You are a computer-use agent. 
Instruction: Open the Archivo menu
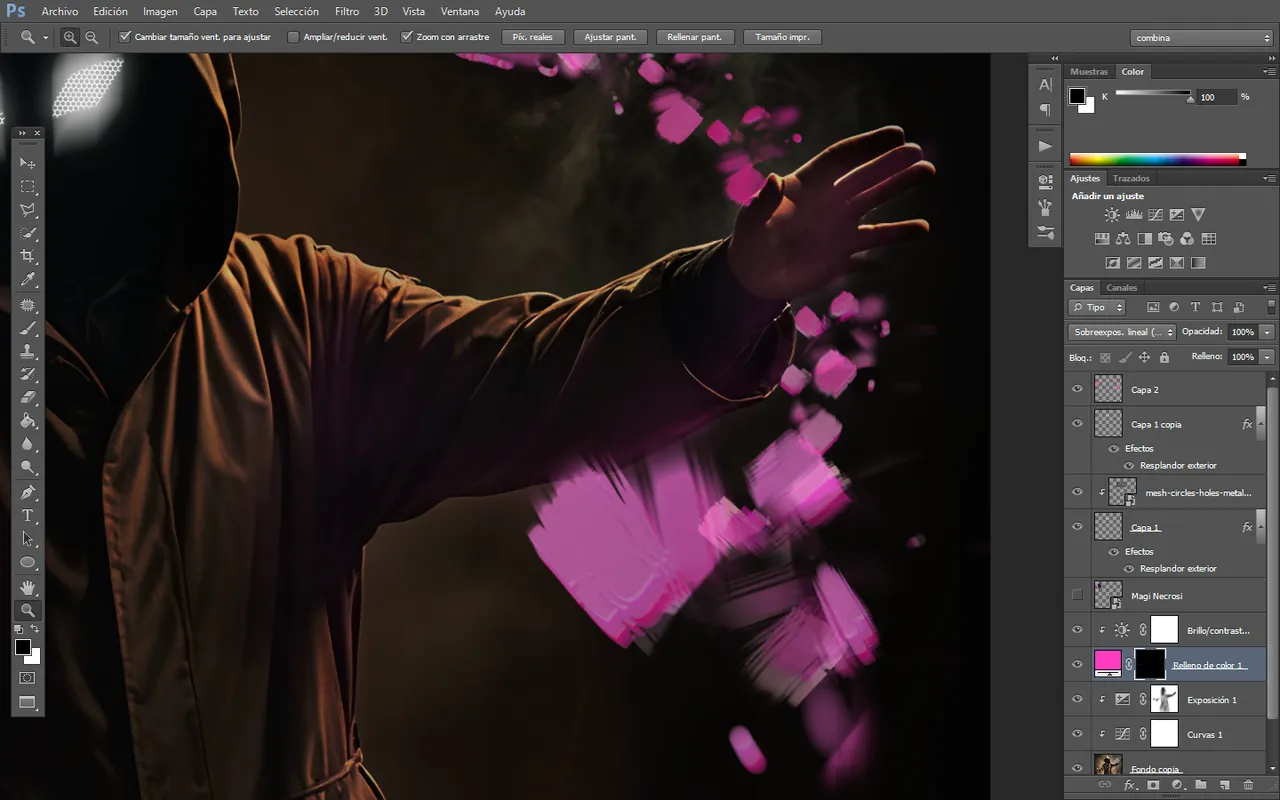pyautogui.click(x=59, y=12)
